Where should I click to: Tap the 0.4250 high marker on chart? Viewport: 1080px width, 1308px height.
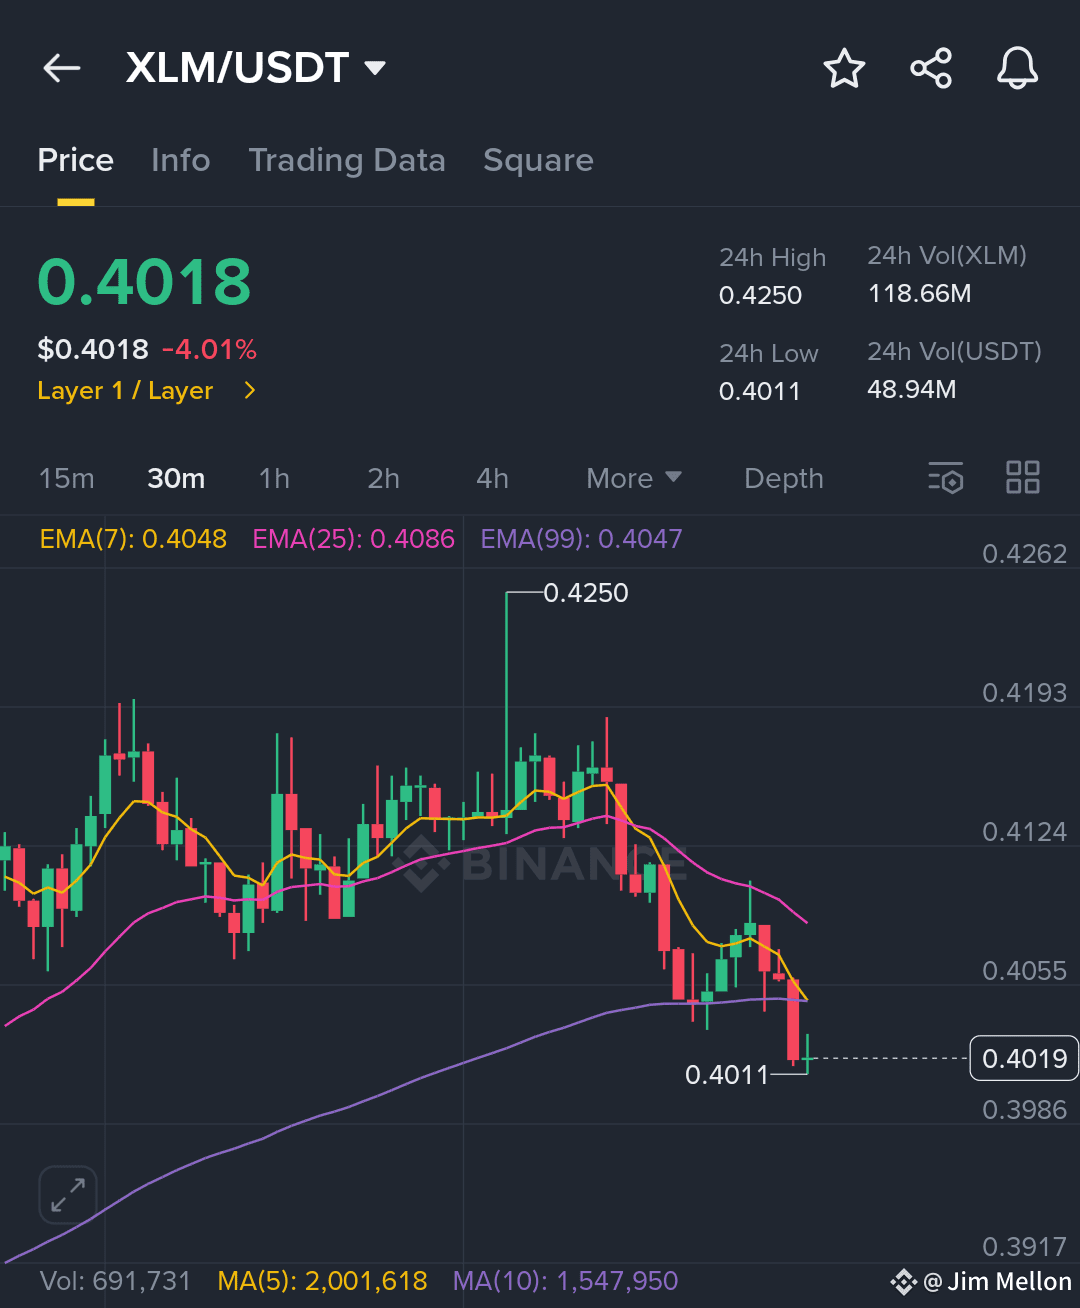click(586, 593)
